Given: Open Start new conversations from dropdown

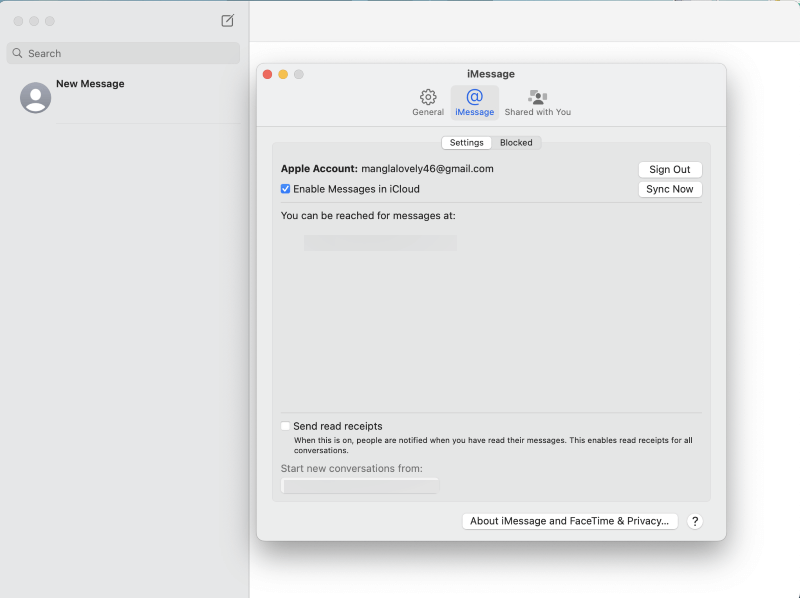Looking at the screenshot, I should [360, 486].
